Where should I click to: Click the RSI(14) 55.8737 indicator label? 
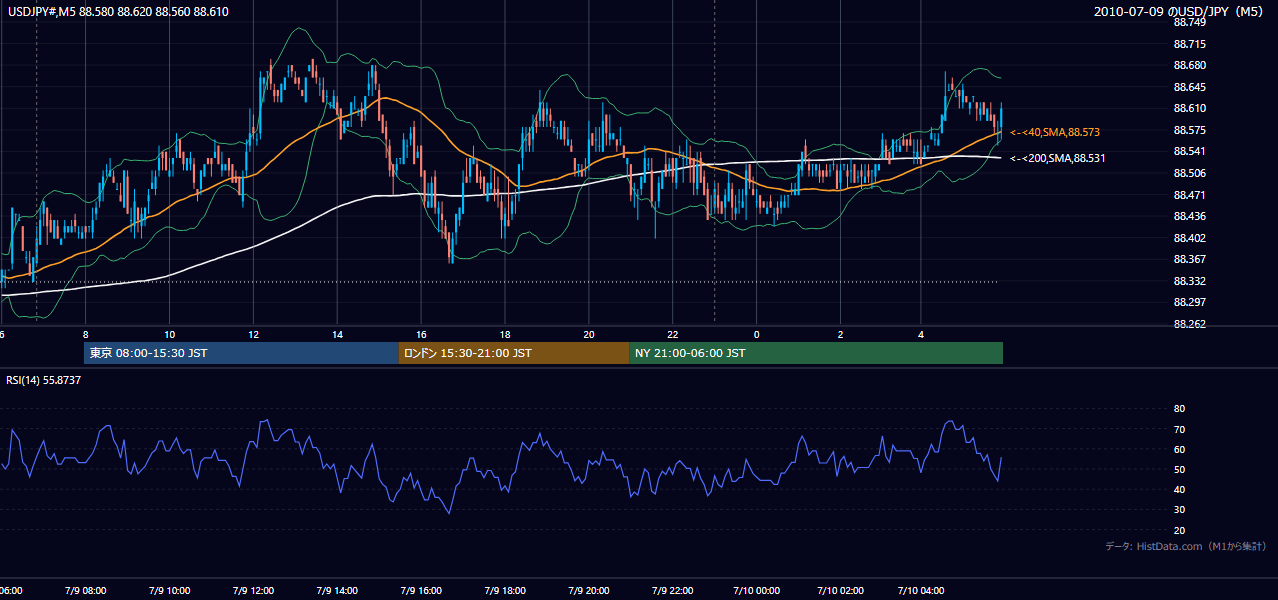pos(44,380)
